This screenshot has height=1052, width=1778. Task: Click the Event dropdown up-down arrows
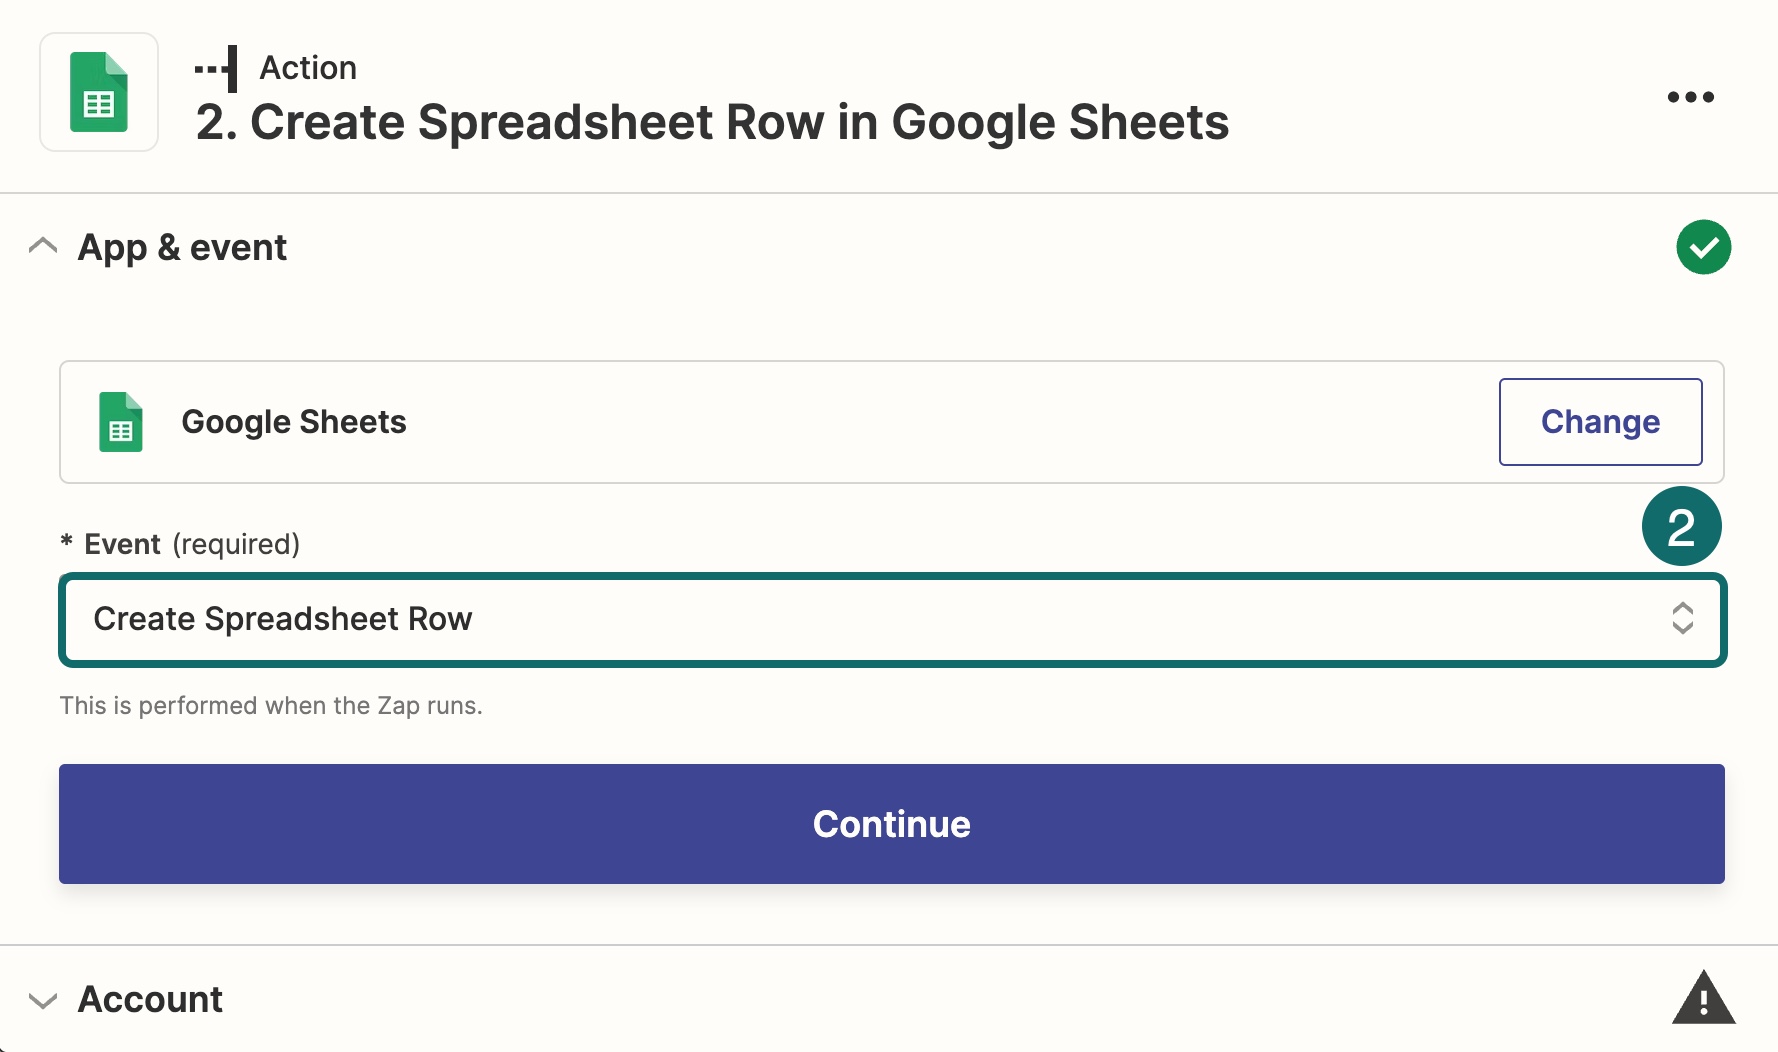[1682, 618]
